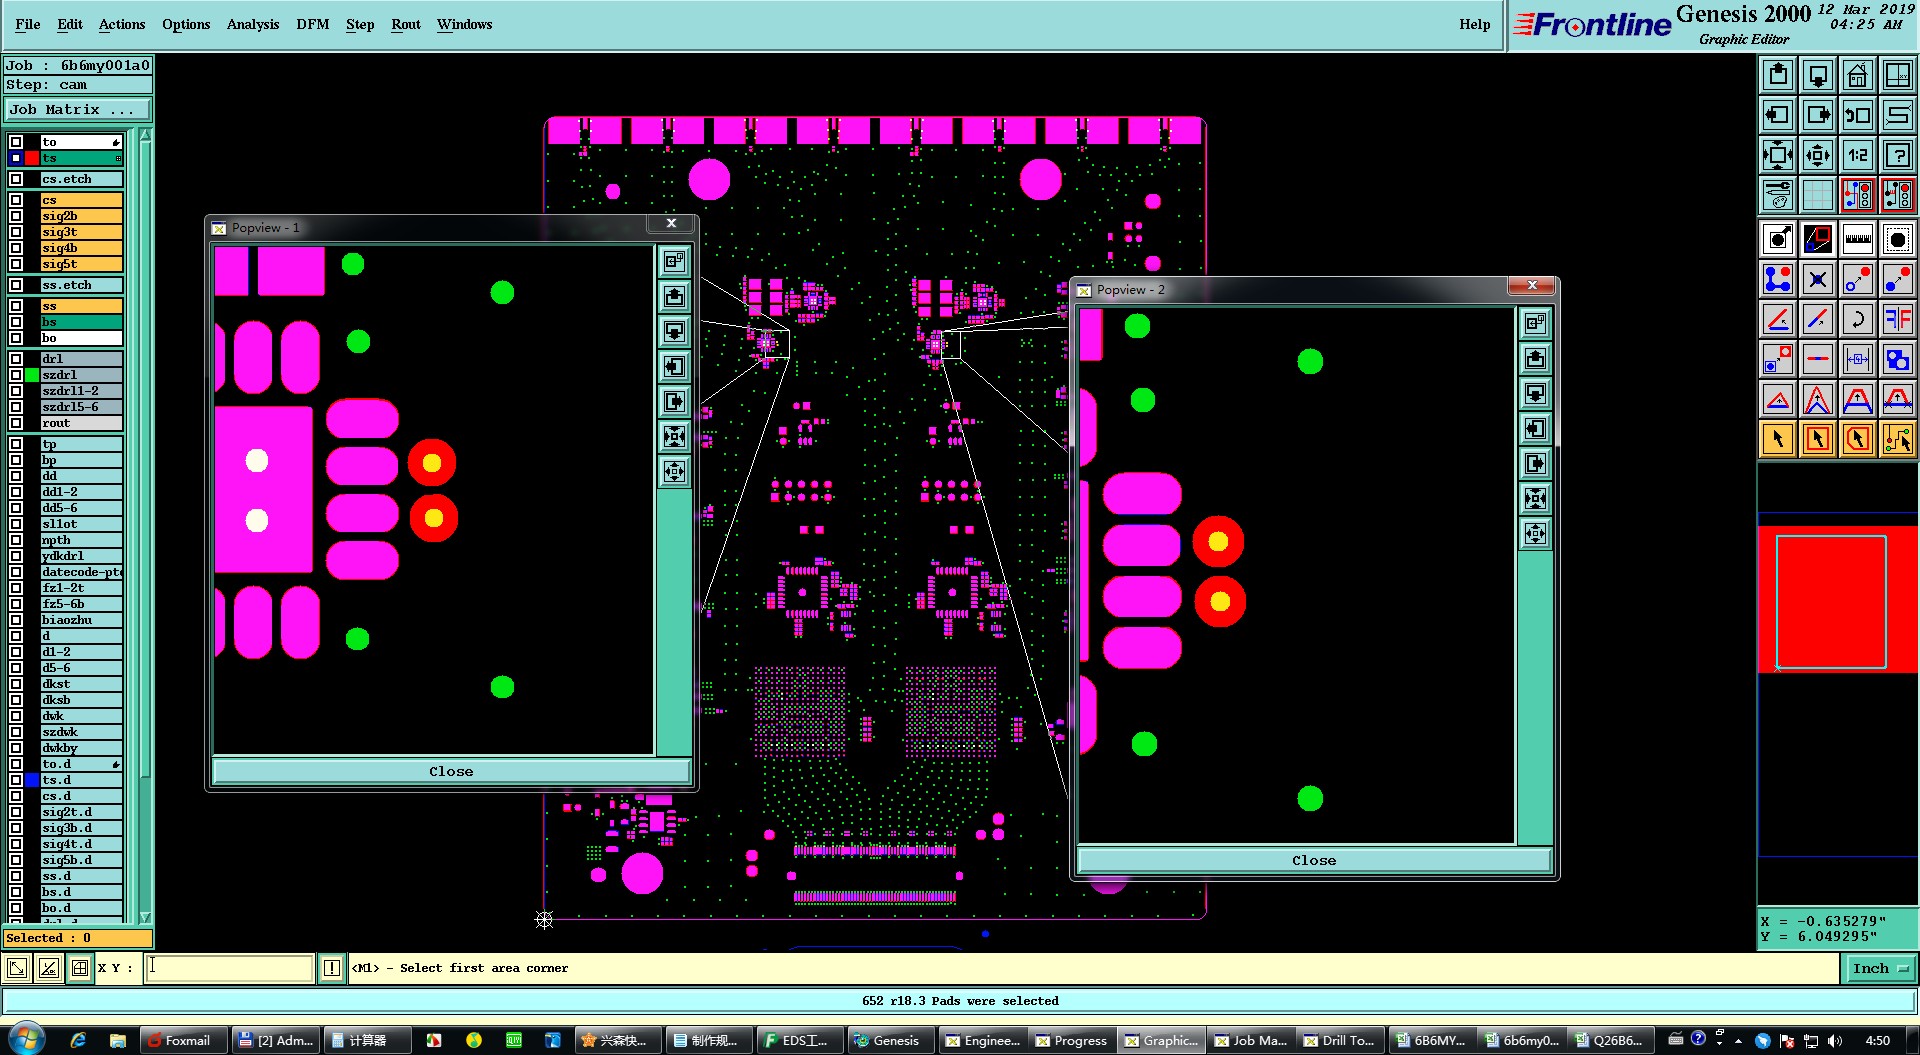
Task: Click the layer list scroll down arrow
Action: pos(145,917)
